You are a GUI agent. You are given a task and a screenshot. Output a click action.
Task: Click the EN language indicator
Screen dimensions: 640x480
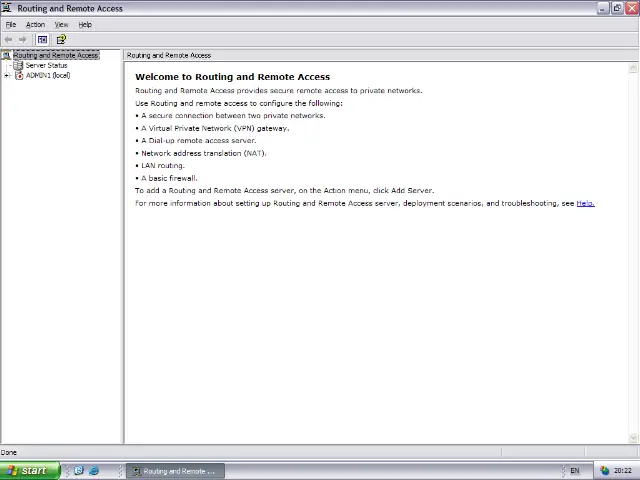[574, 470]
